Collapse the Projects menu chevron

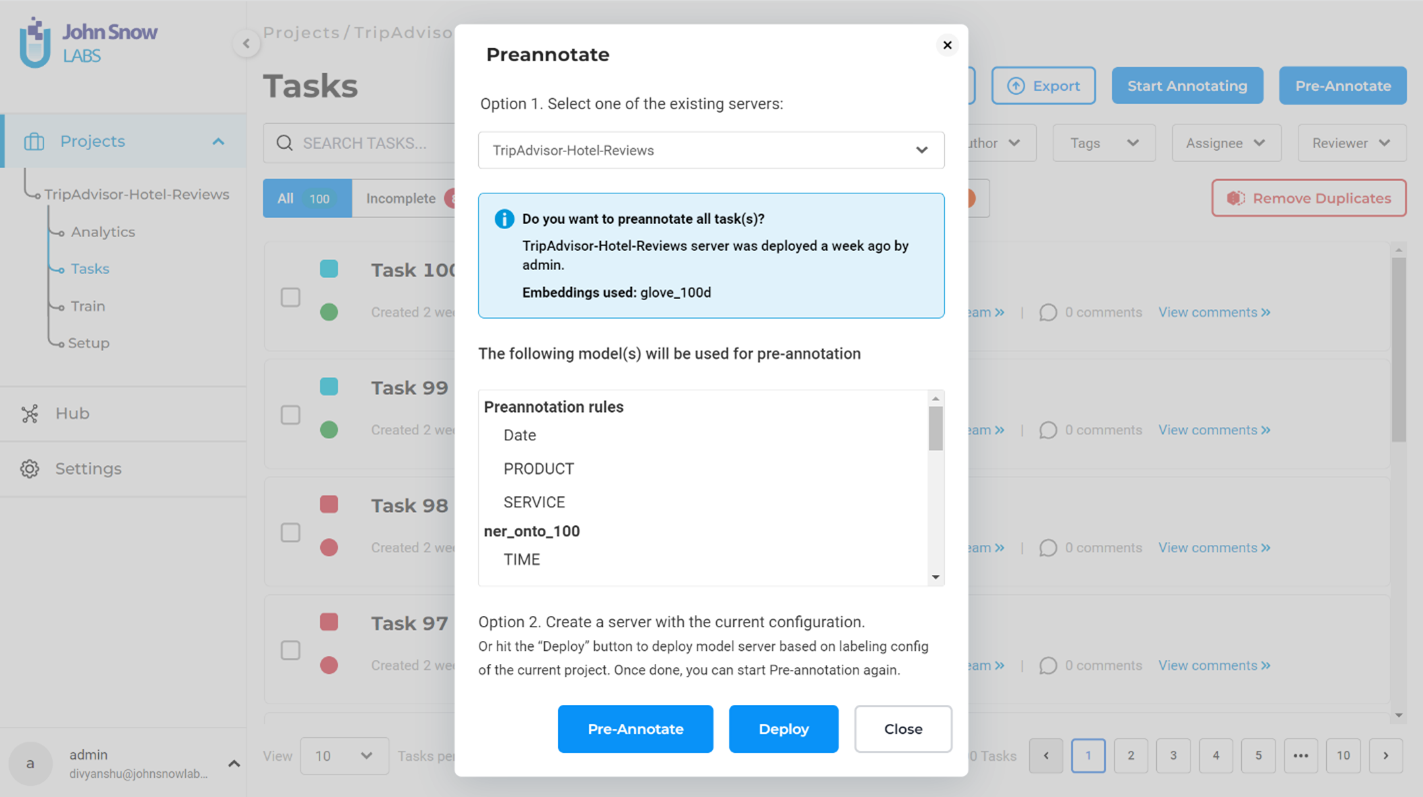point(218,142)
